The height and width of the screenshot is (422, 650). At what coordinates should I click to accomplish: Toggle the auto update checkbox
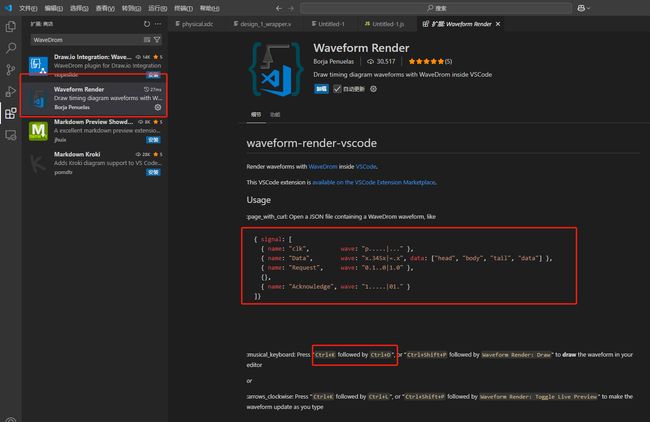[x=337, y=89]
